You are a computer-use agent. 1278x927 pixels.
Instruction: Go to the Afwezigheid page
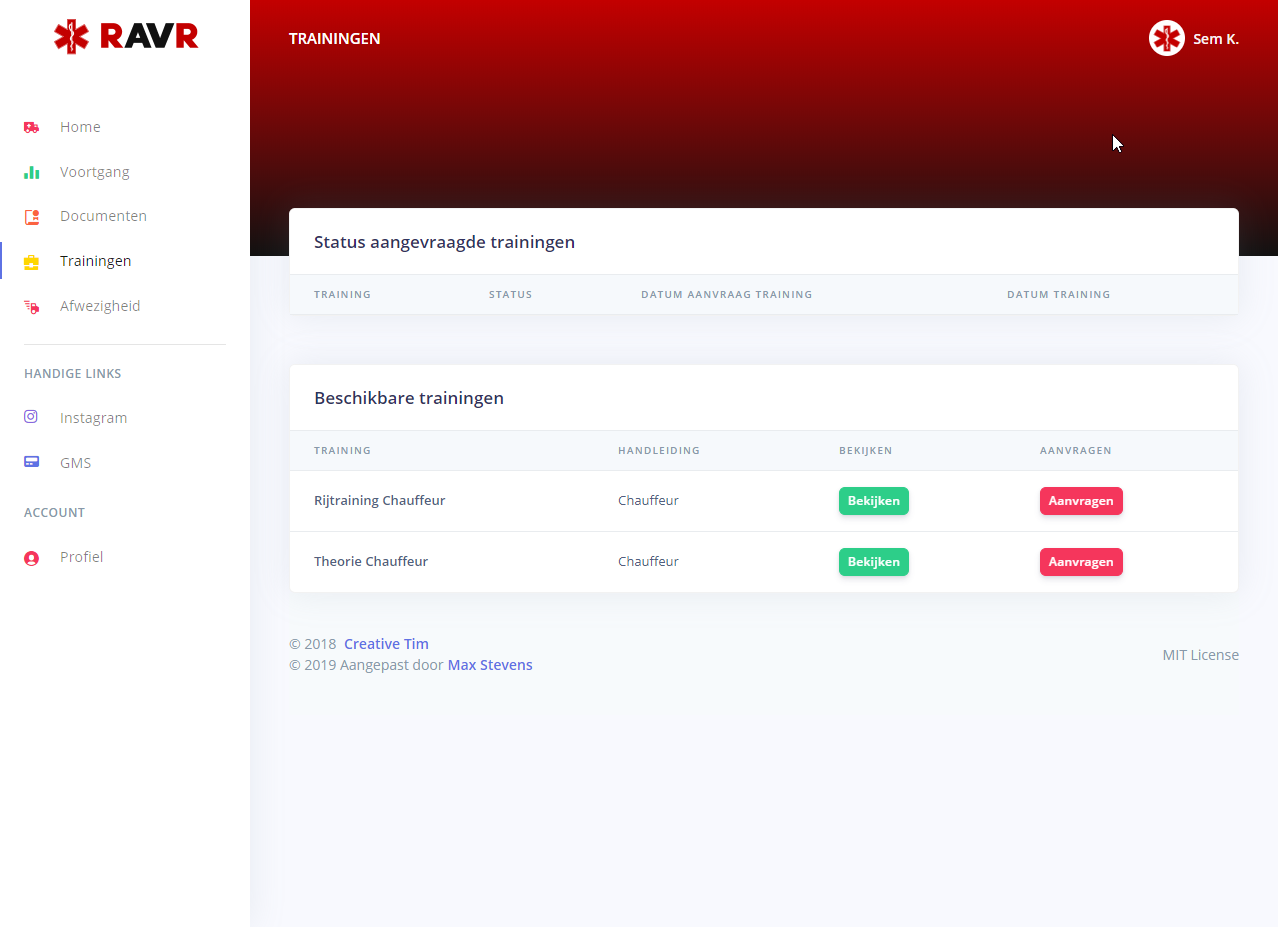point(100,306)
